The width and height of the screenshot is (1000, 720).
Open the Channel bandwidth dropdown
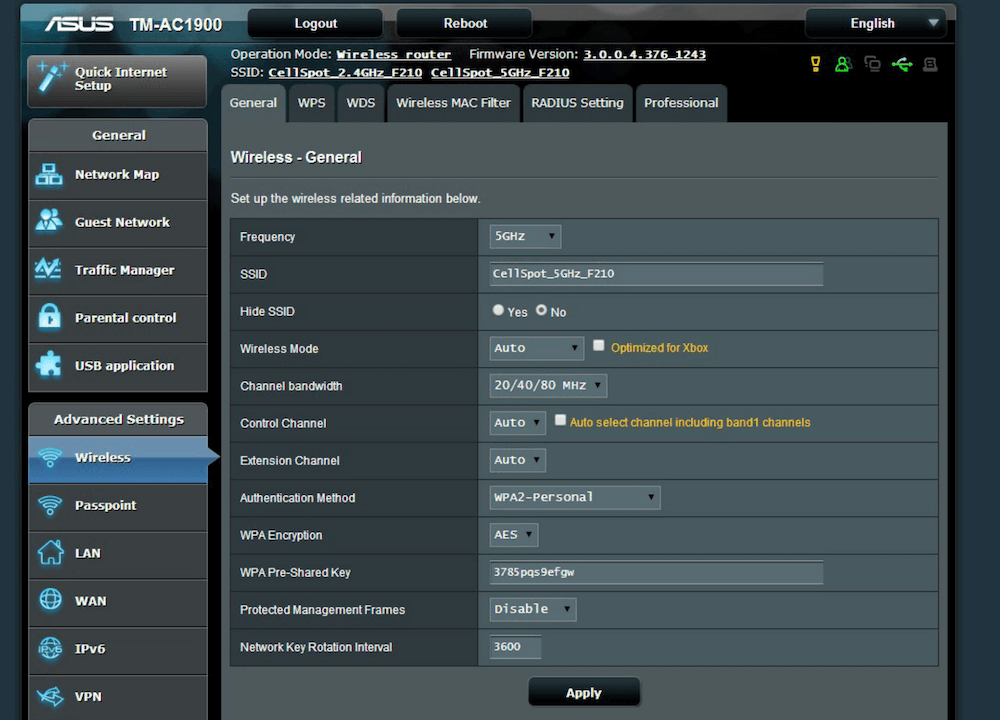pos(548,386)
